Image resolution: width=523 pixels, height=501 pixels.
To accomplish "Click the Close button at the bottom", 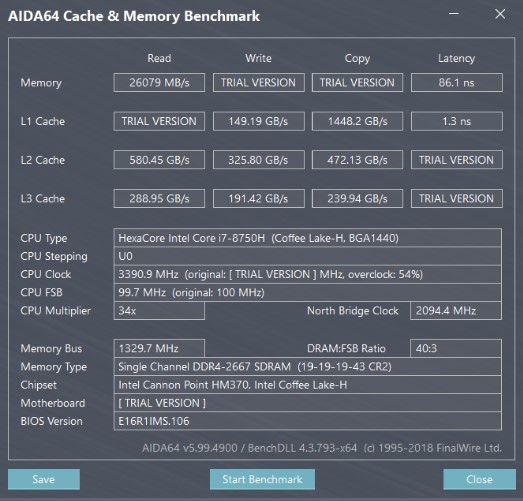I will pos(479,479).
